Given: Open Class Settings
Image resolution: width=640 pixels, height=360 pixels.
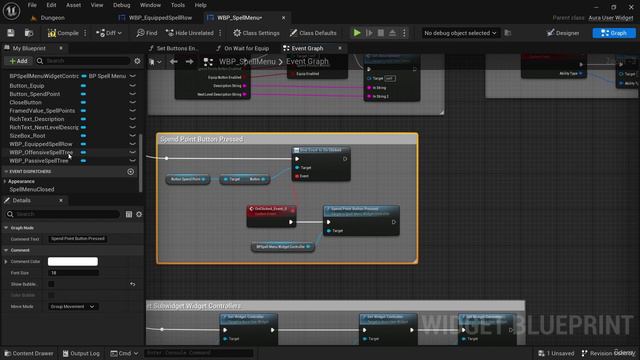Looking at the screenshot, I should coord(256,33).
